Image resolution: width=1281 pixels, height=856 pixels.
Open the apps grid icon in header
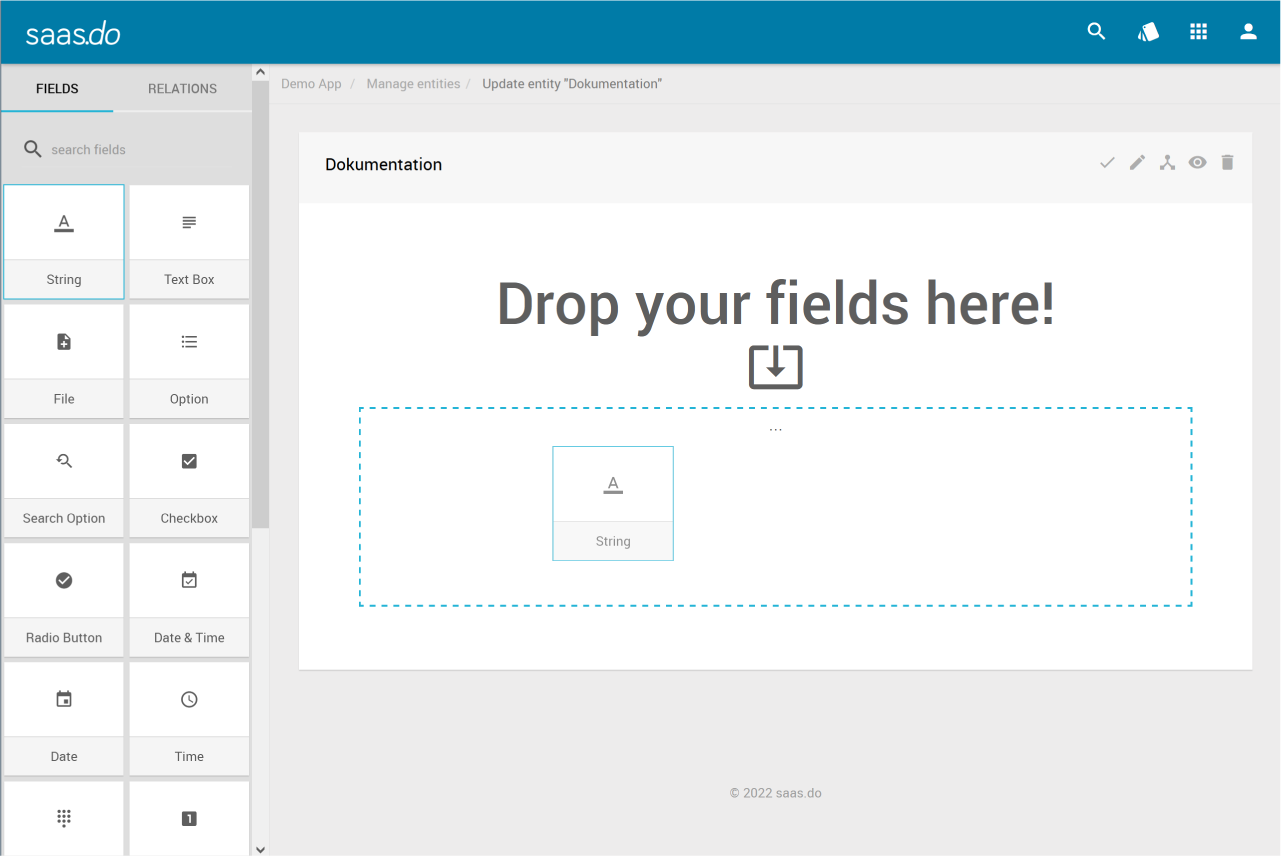1198,32
